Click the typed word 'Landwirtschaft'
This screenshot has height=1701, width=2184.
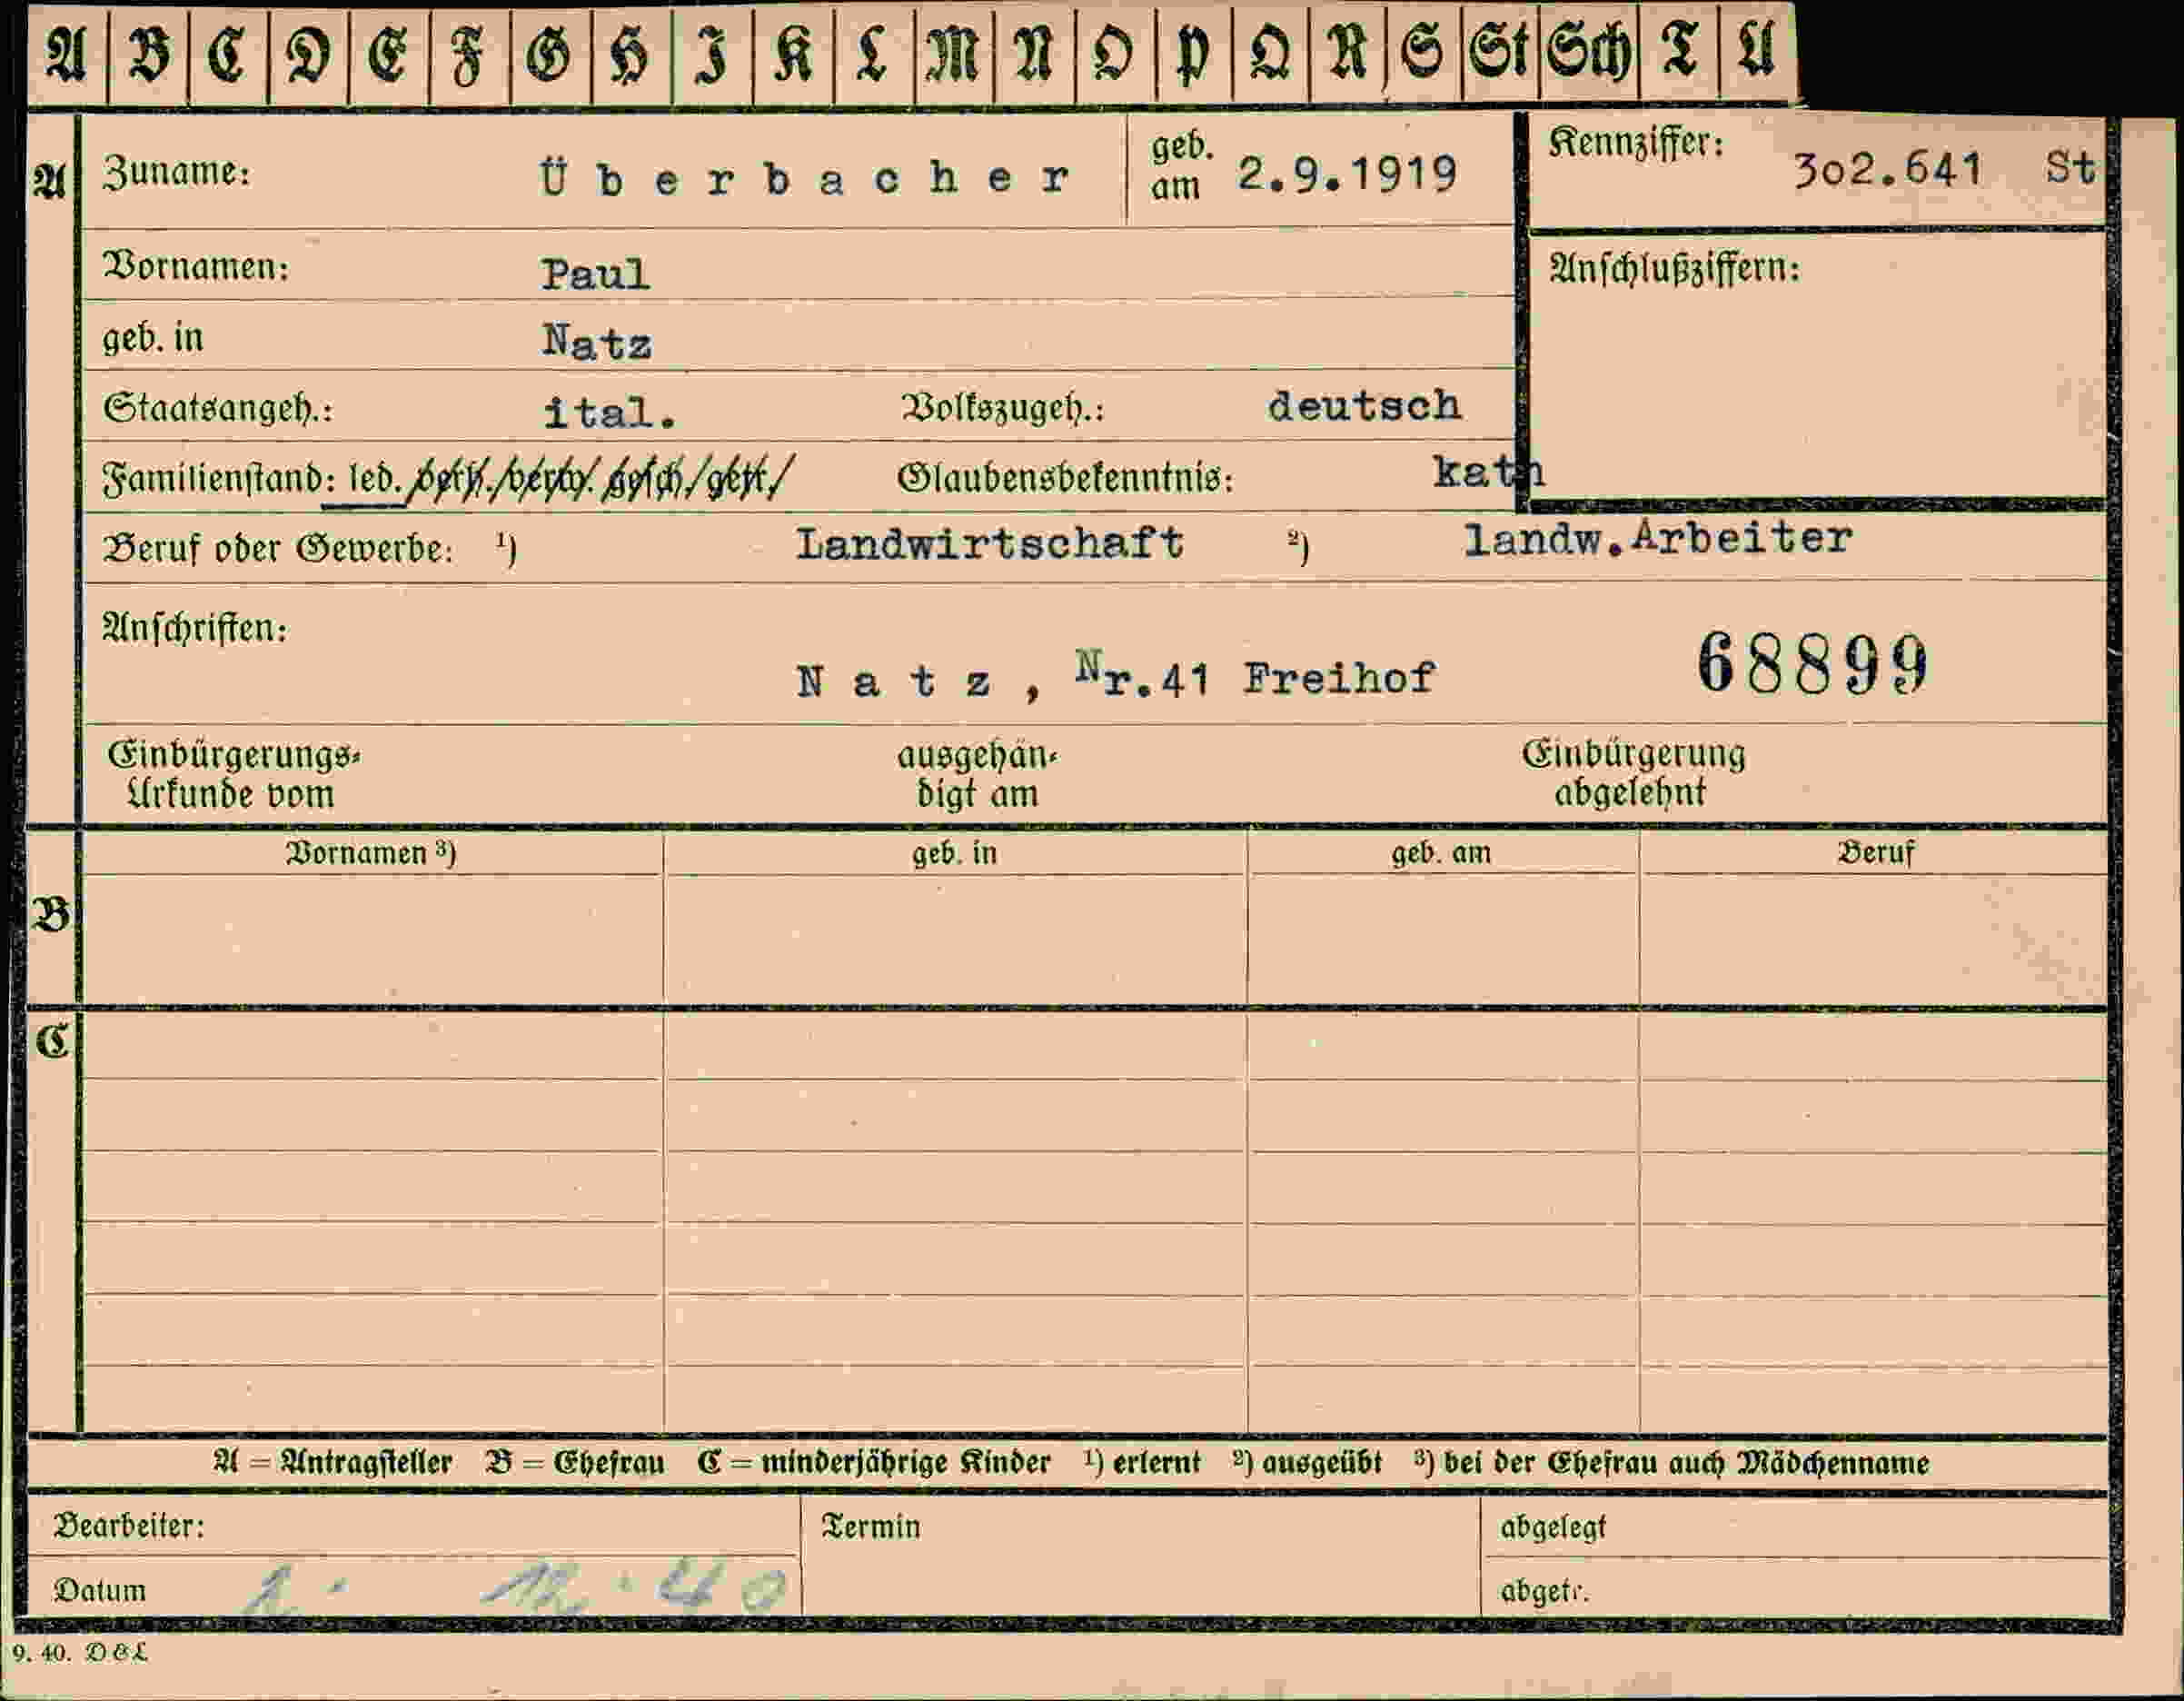990,544
